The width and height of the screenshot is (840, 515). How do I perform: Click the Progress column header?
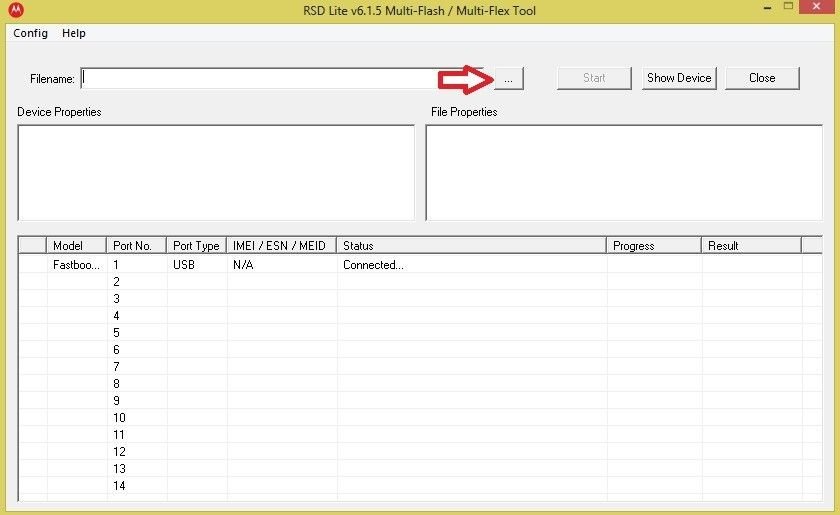654,245
